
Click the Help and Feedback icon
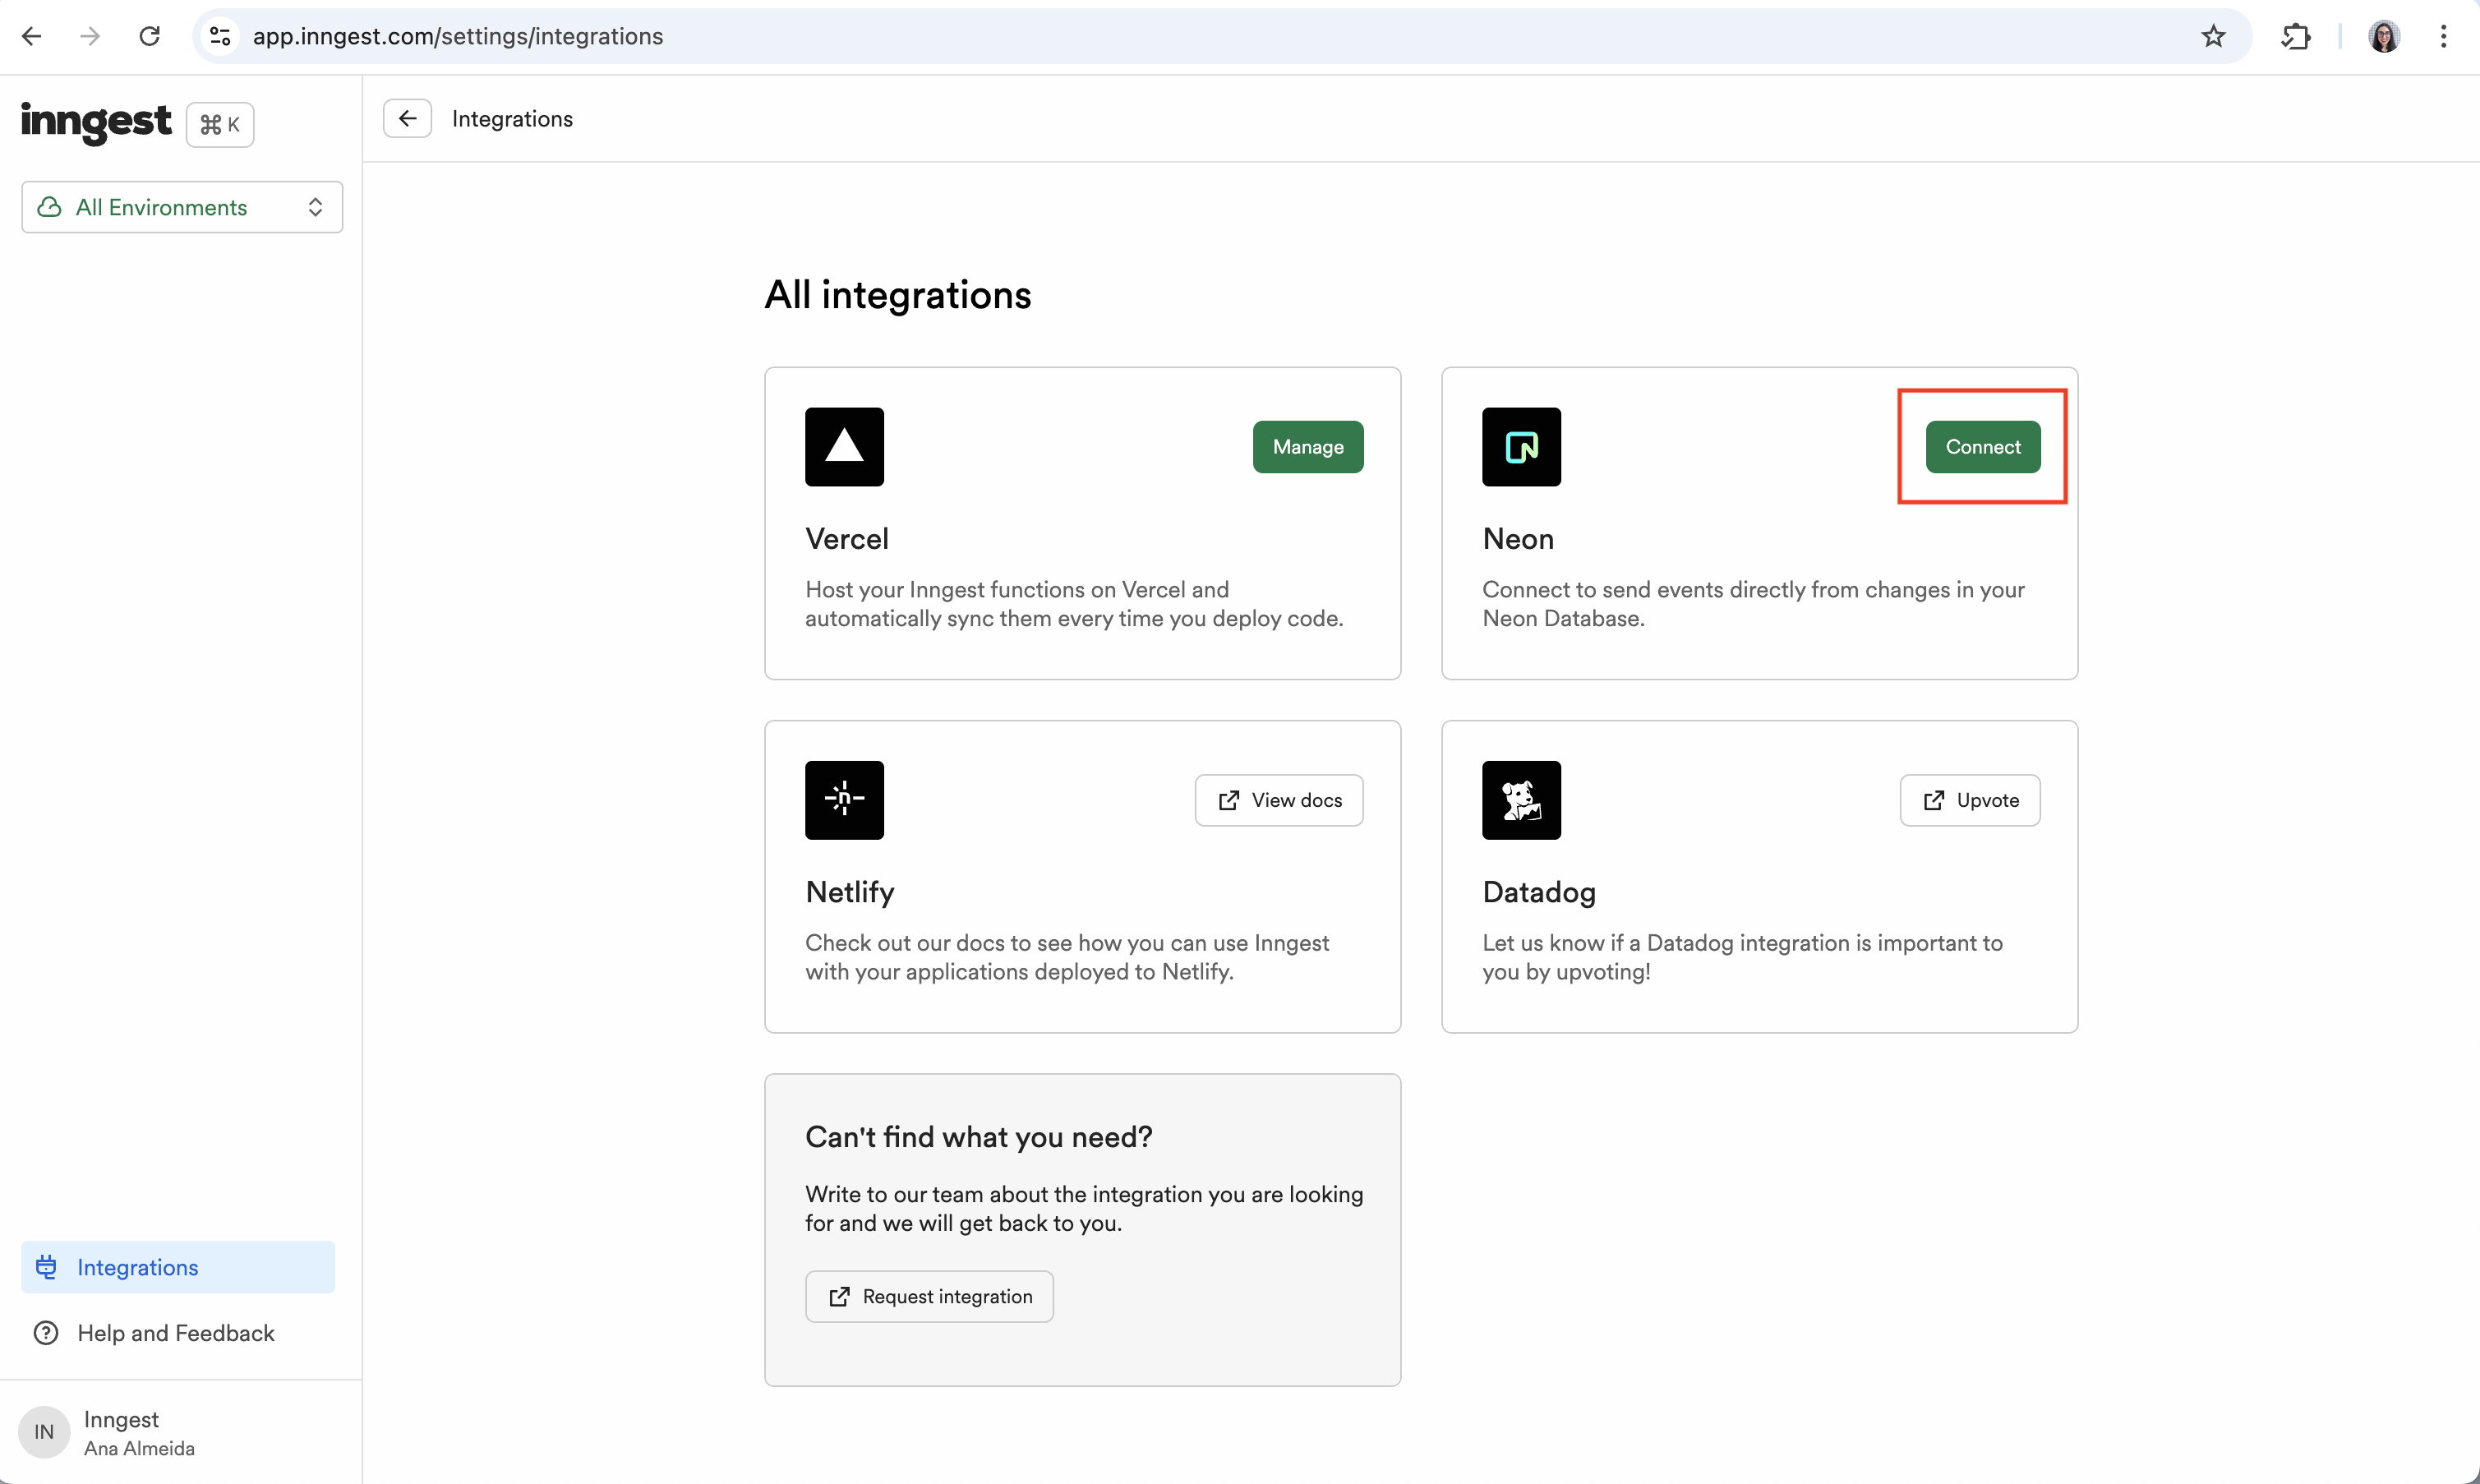click(x=46, y=1332)
